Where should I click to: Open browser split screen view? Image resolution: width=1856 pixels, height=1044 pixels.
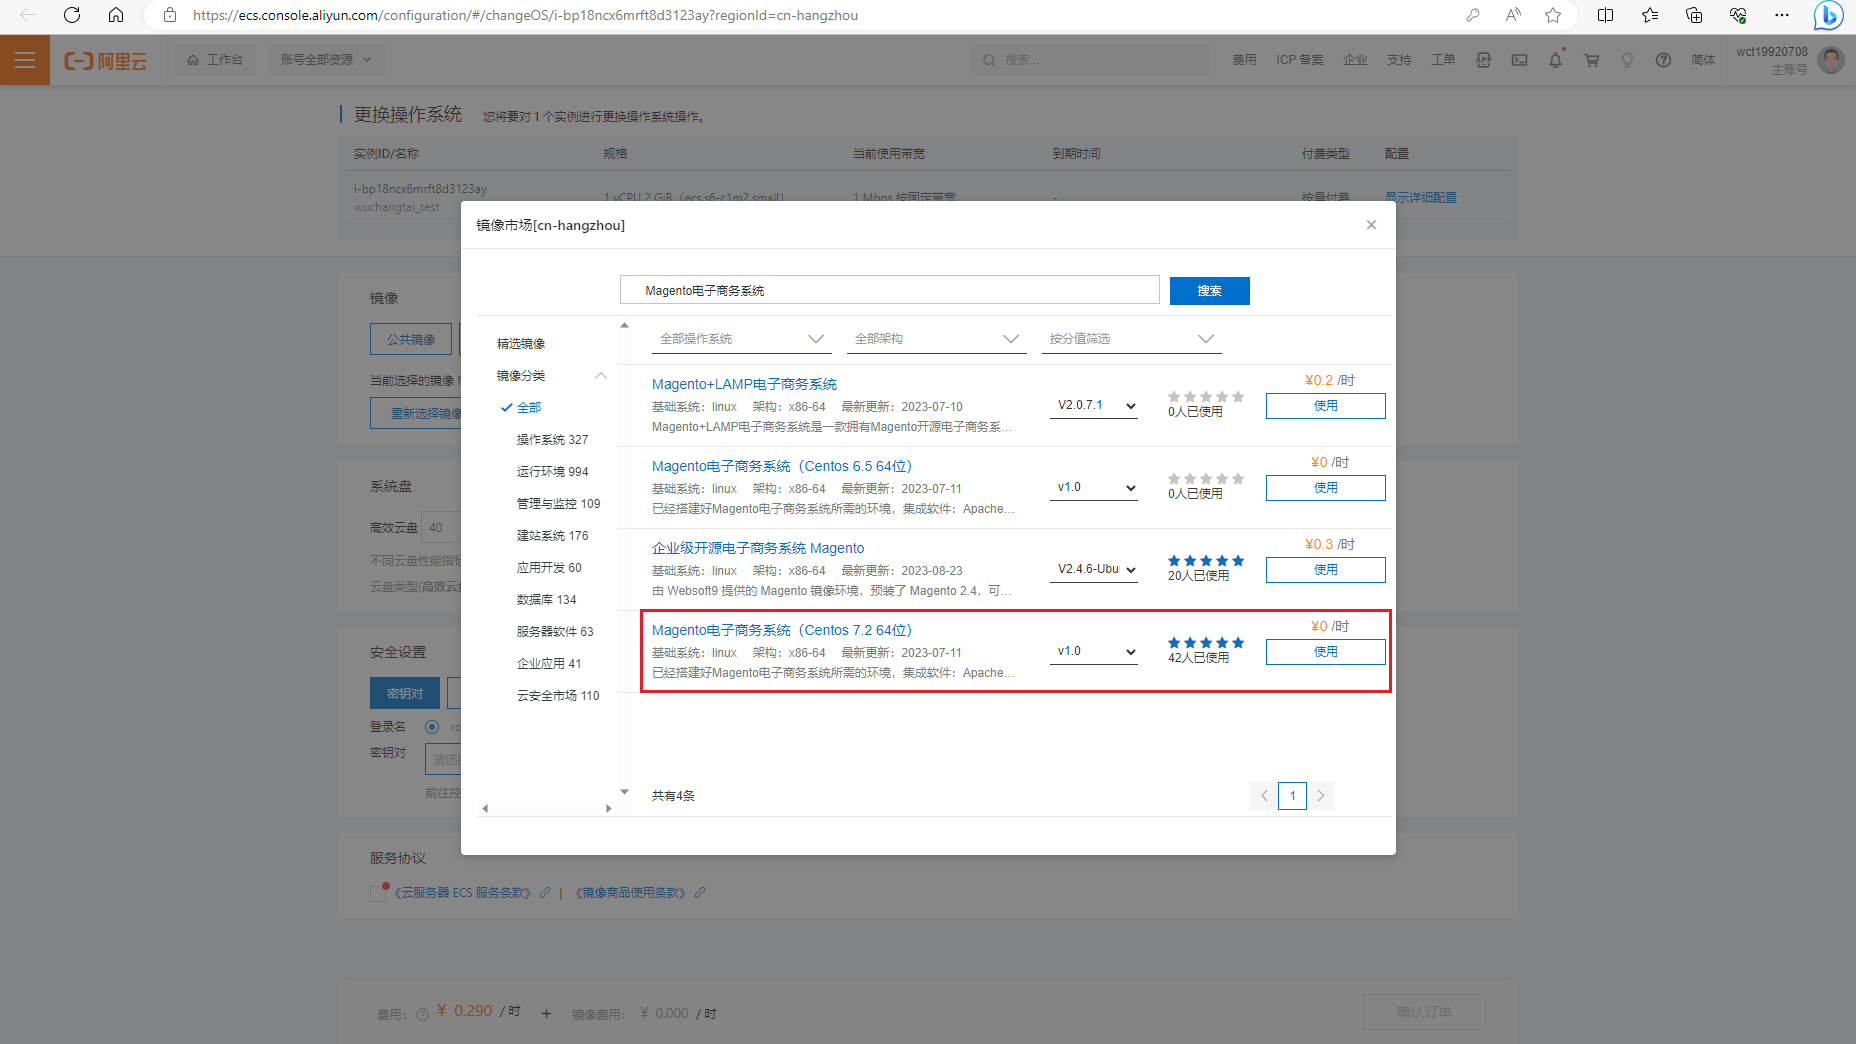click(x=1606, y=15)
